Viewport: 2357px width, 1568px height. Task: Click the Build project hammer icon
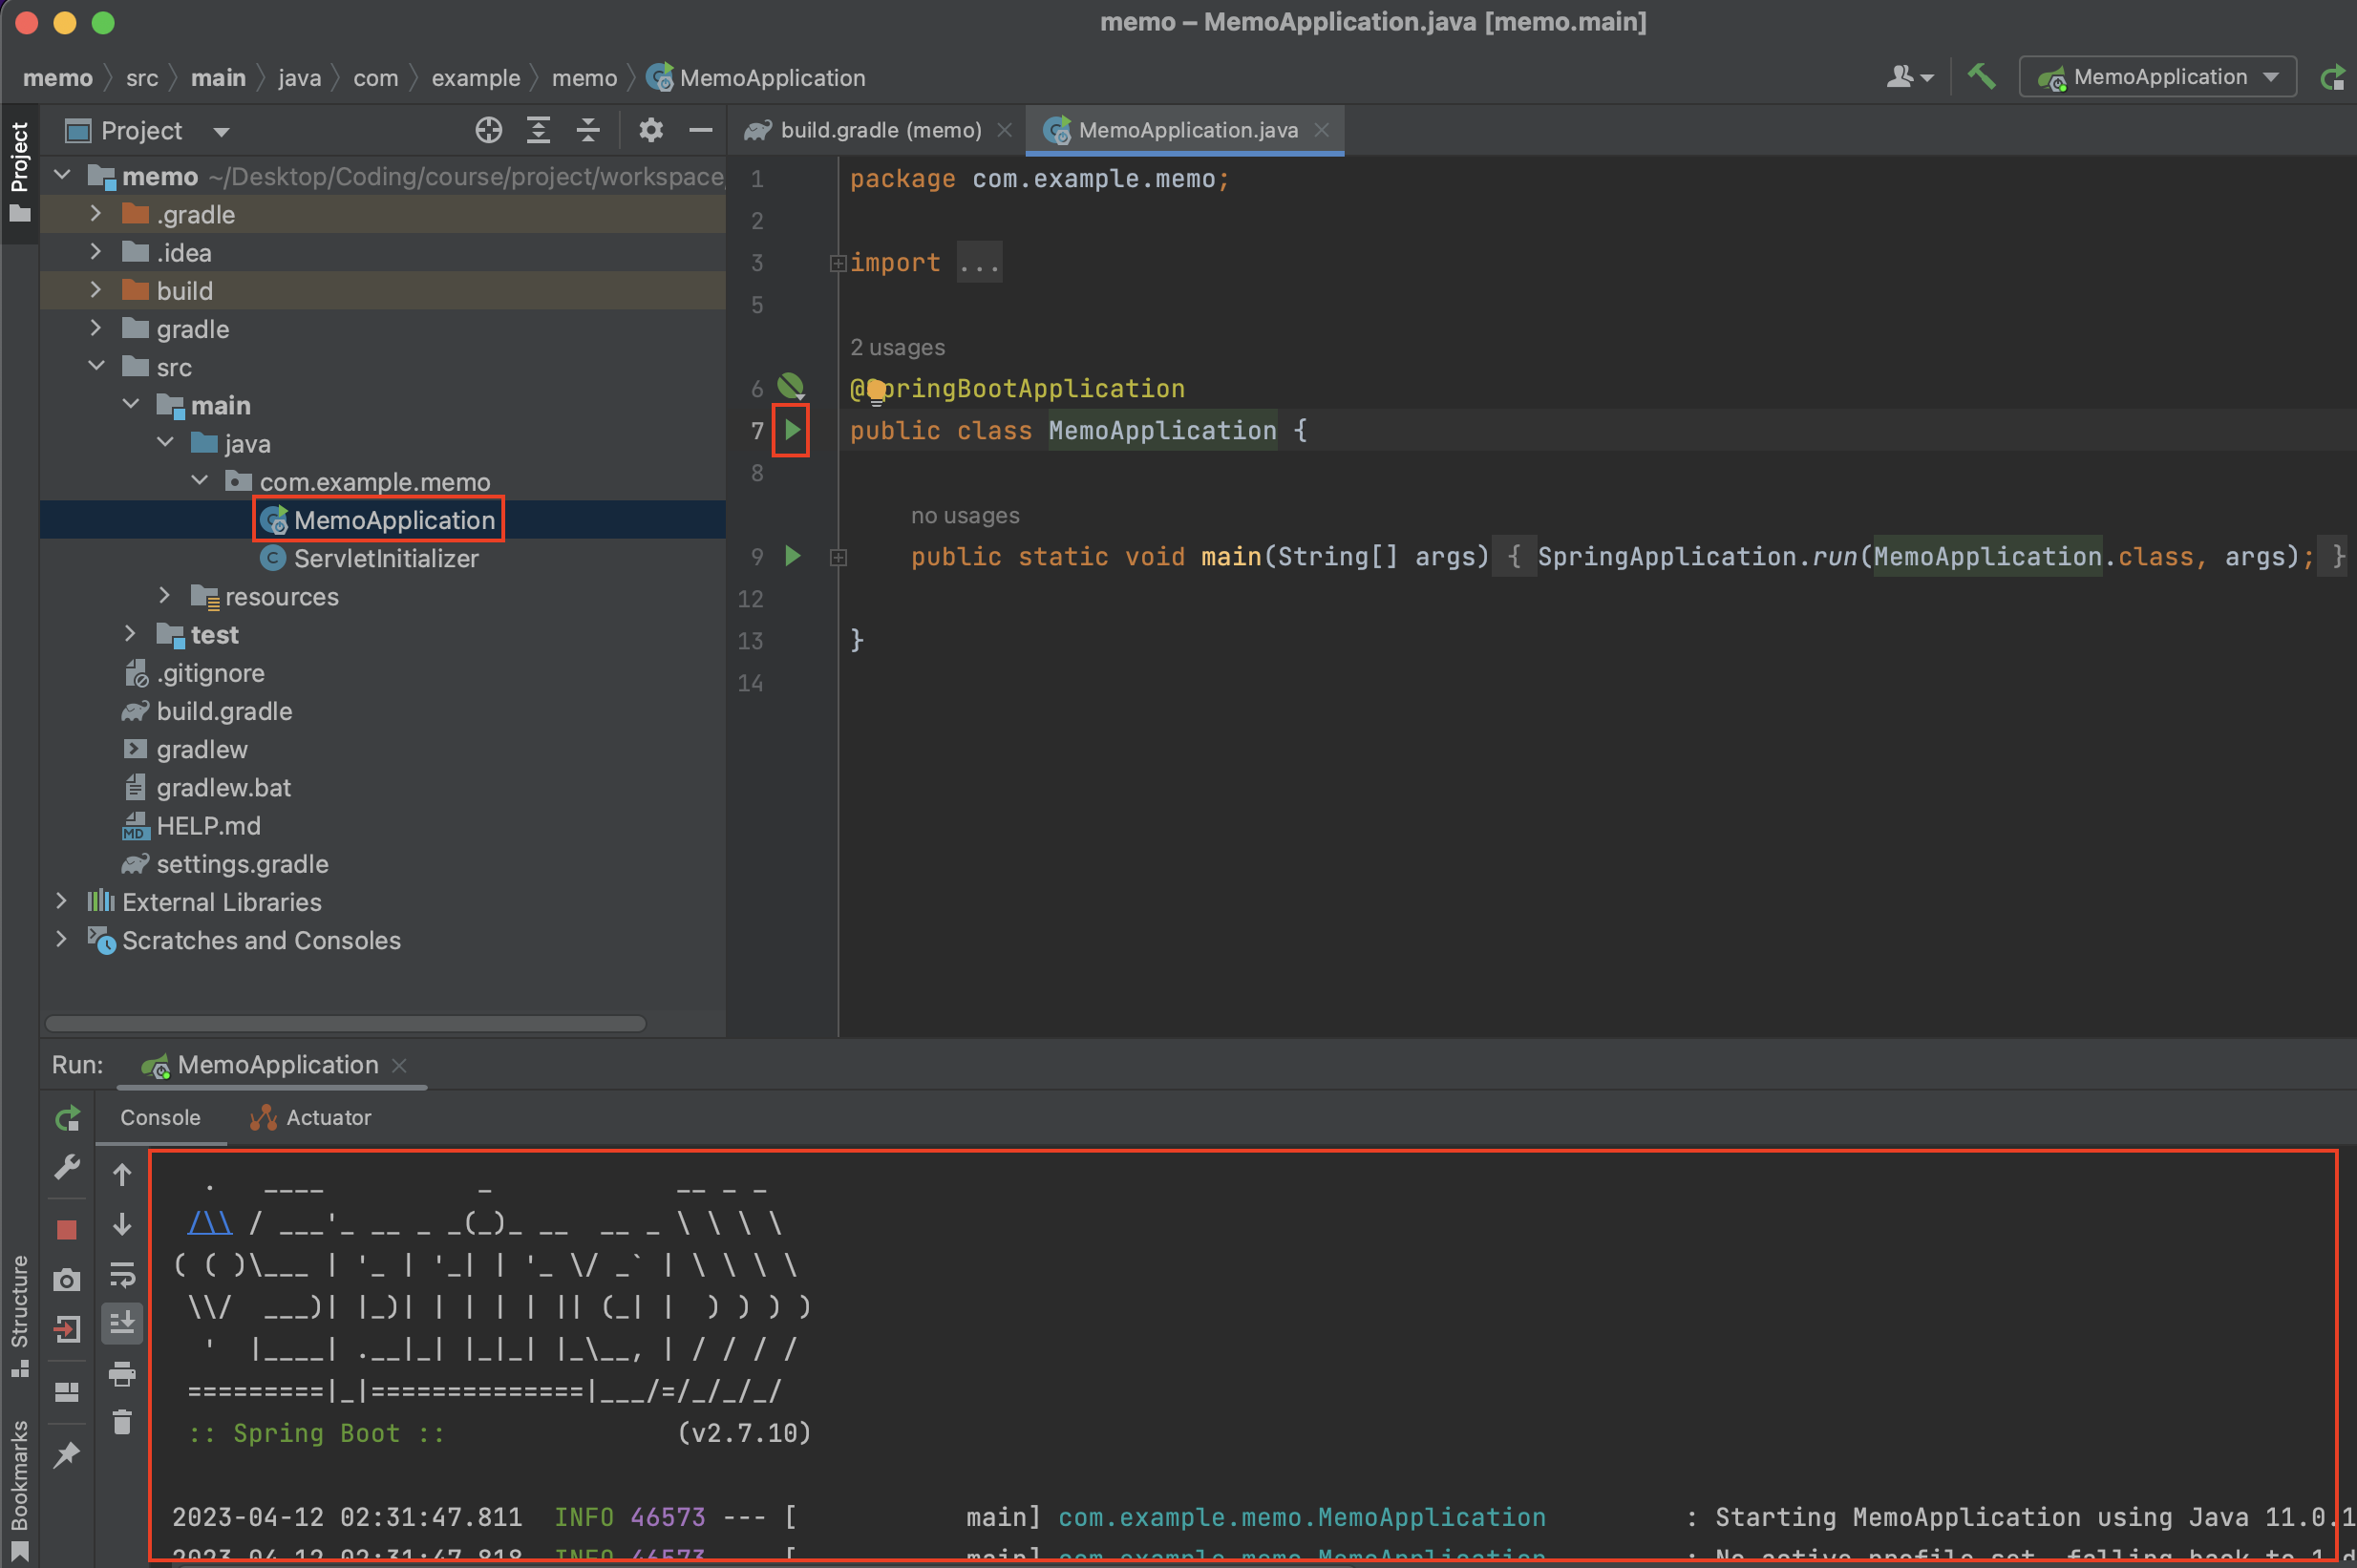tap(1980, 77)
